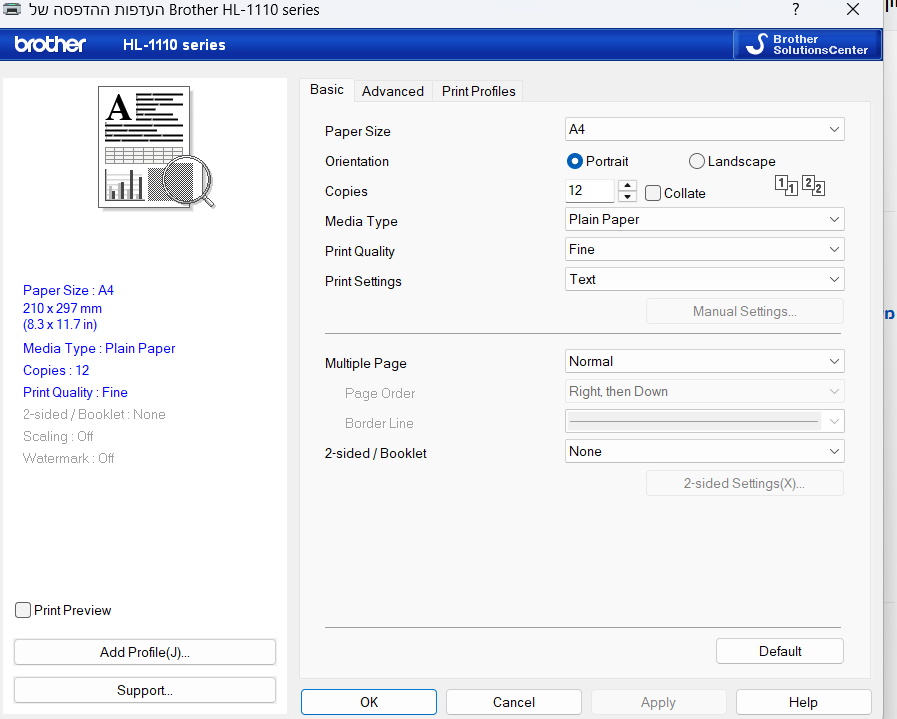The width and height of the screenshot is (897, 719).
Task: Click the 'Watermark : Off' summary text
Action: click(68, 458)
